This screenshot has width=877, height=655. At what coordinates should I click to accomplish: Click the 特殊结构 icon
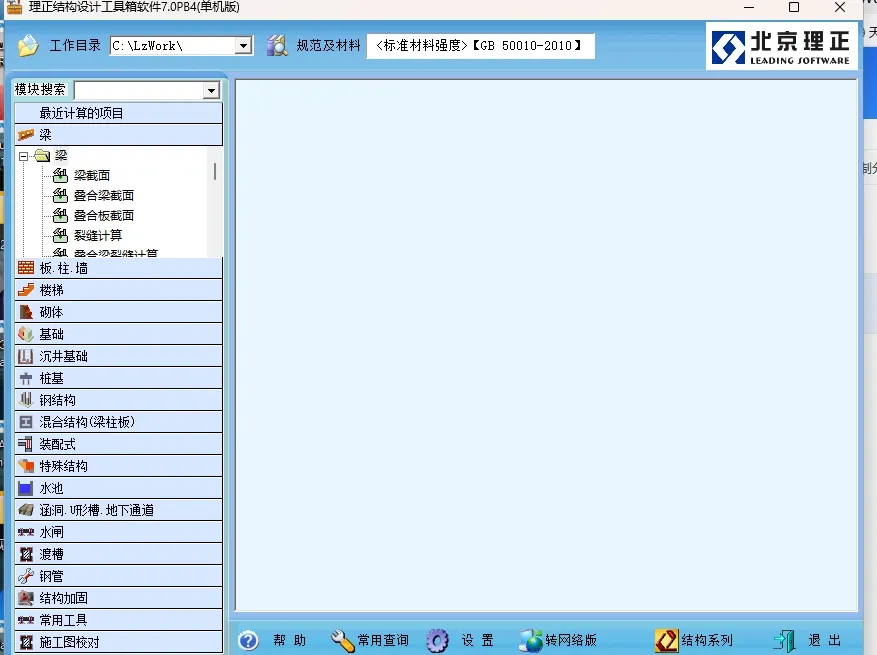[x=26, y=466]
